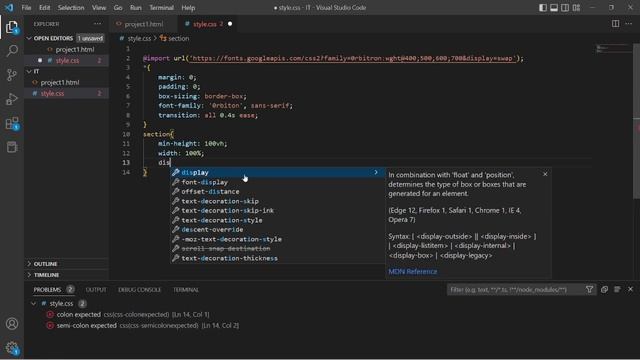Collapse the IT folder section
The width and height of the screenshot is (640, 360).
pos(29,71)
